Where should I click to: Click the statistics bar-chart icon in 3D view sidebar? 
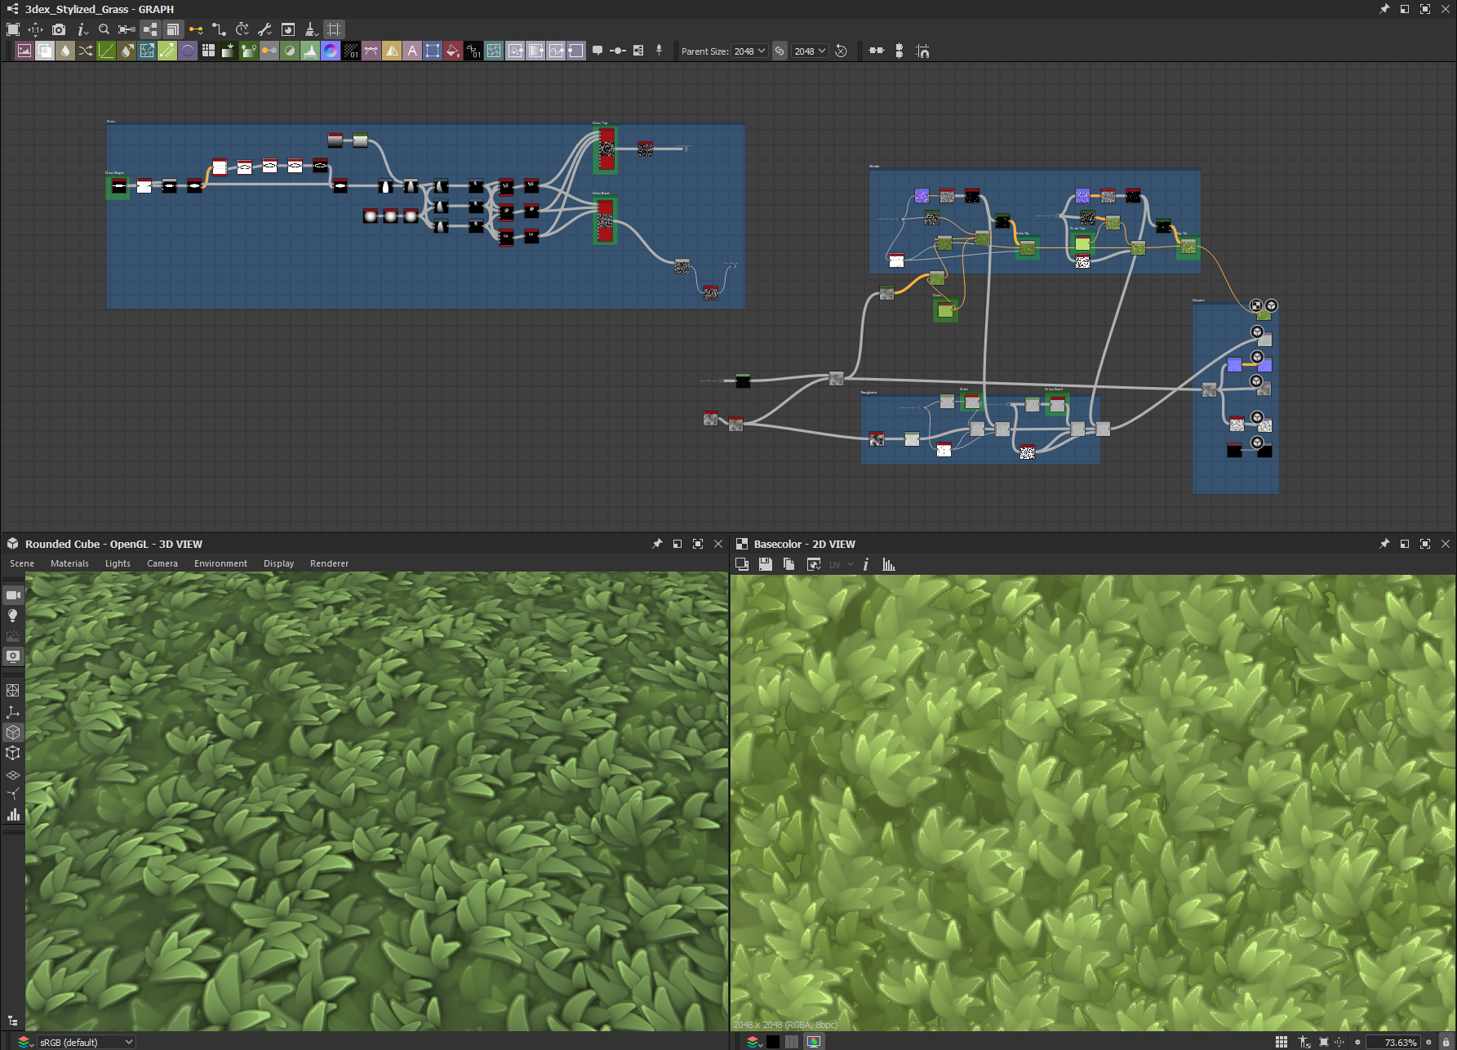(13, 815)
